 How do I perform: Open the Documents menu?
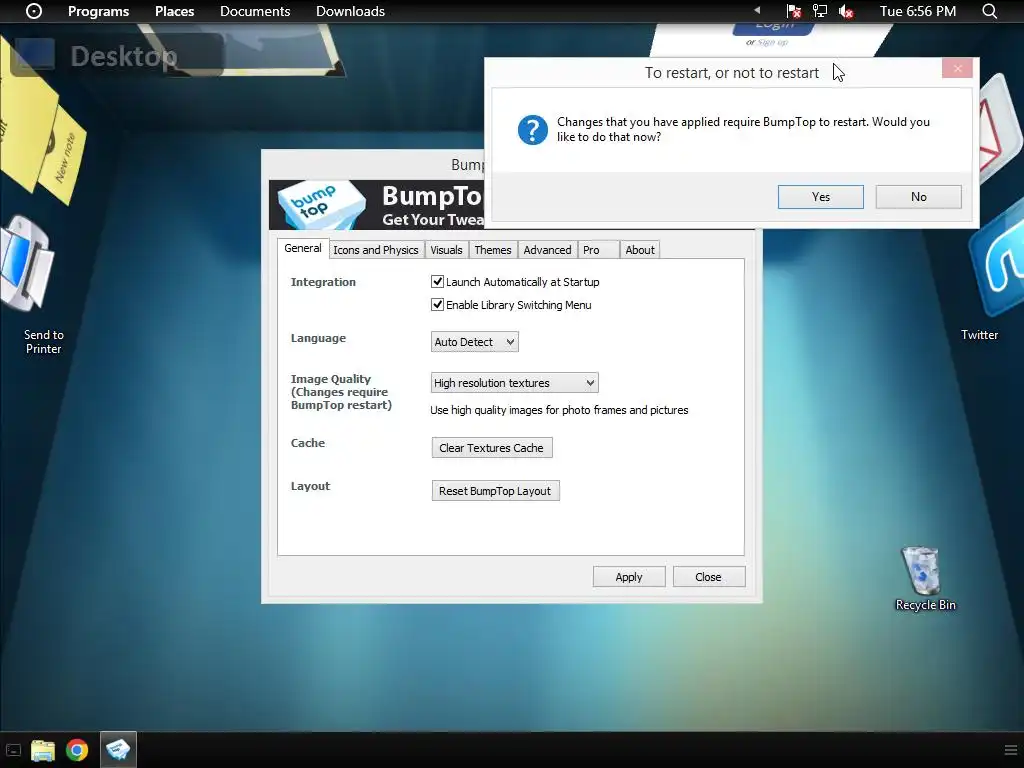(x=255, y=11)
